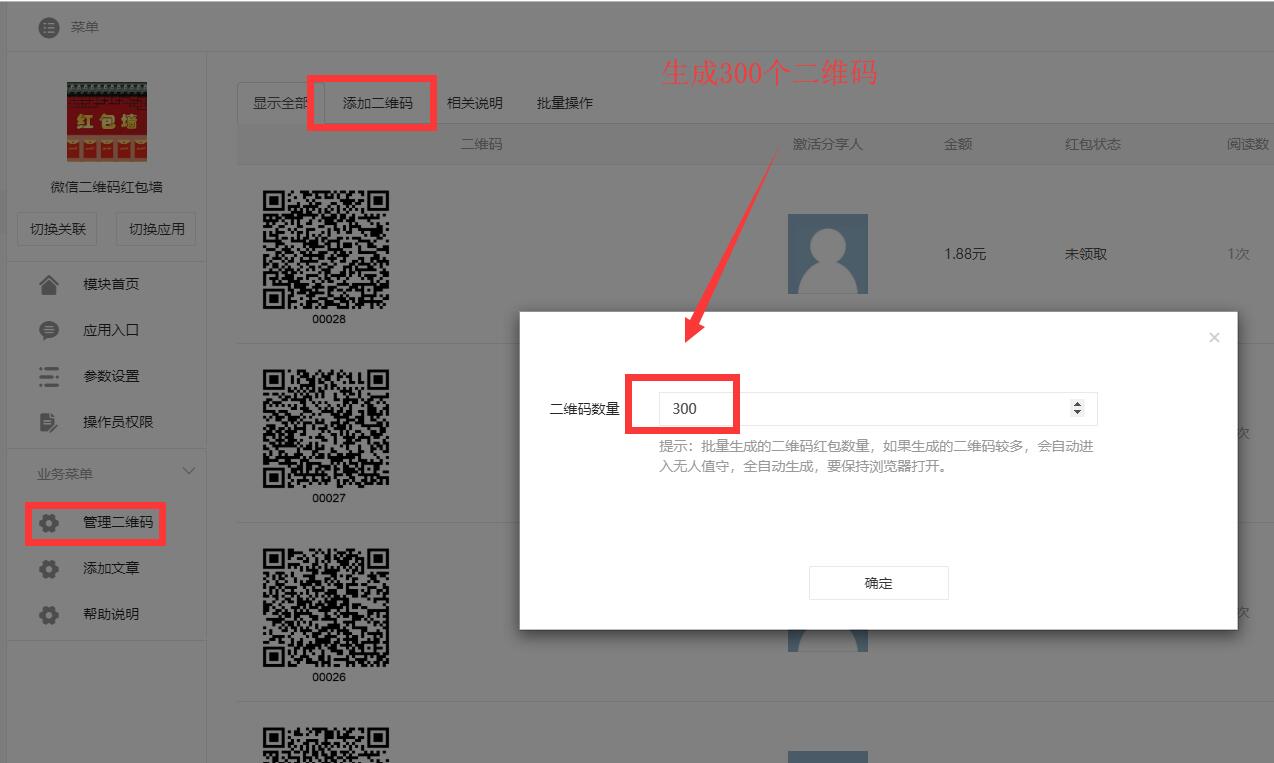The height and width of the screenshot is (763, 1274).
Task: Open the 菜单 hamburger icon
Action: (x=49, y=27)
